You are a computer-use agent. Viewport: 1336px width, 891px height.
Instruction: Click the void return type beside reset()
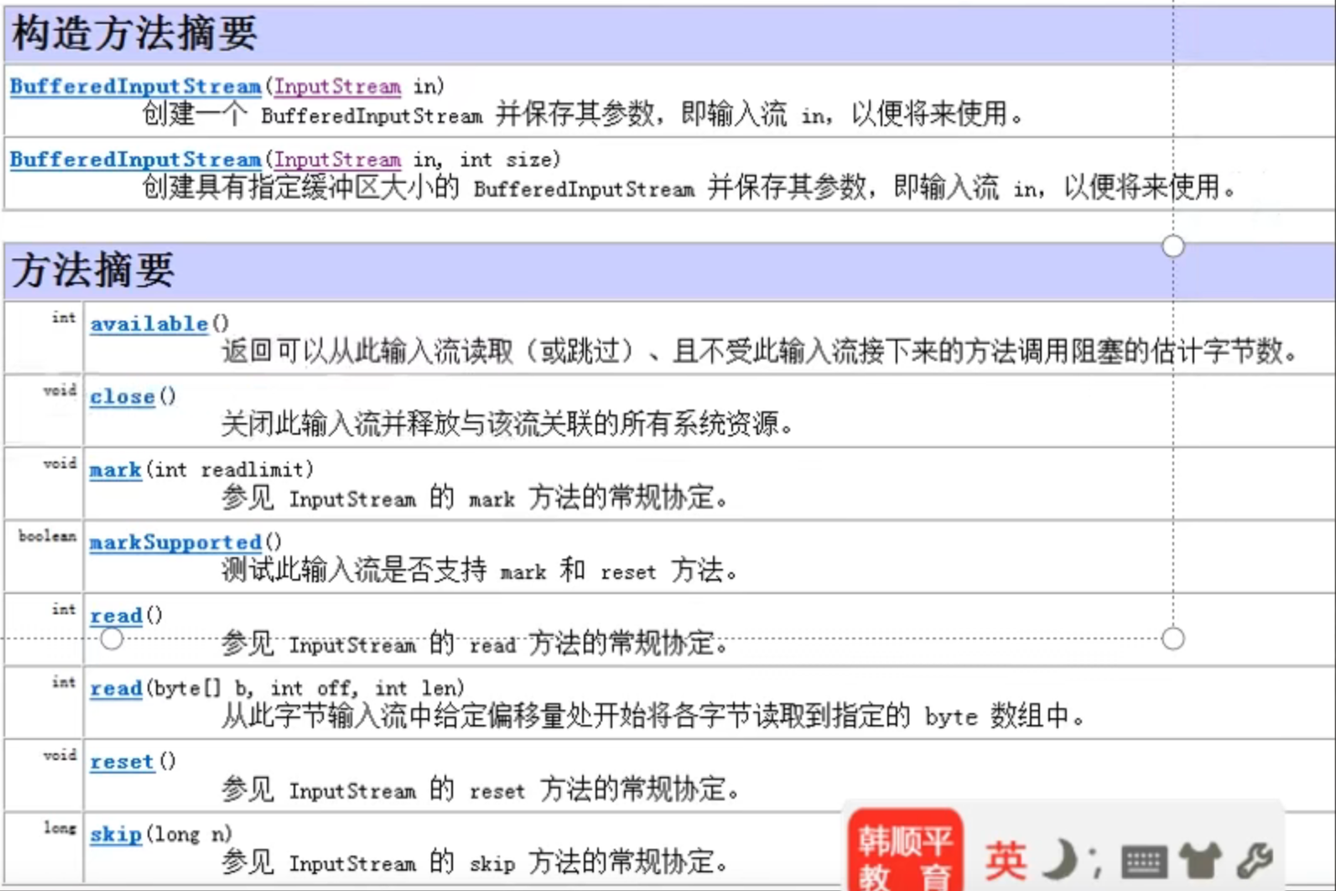click(x=60, y=756)
